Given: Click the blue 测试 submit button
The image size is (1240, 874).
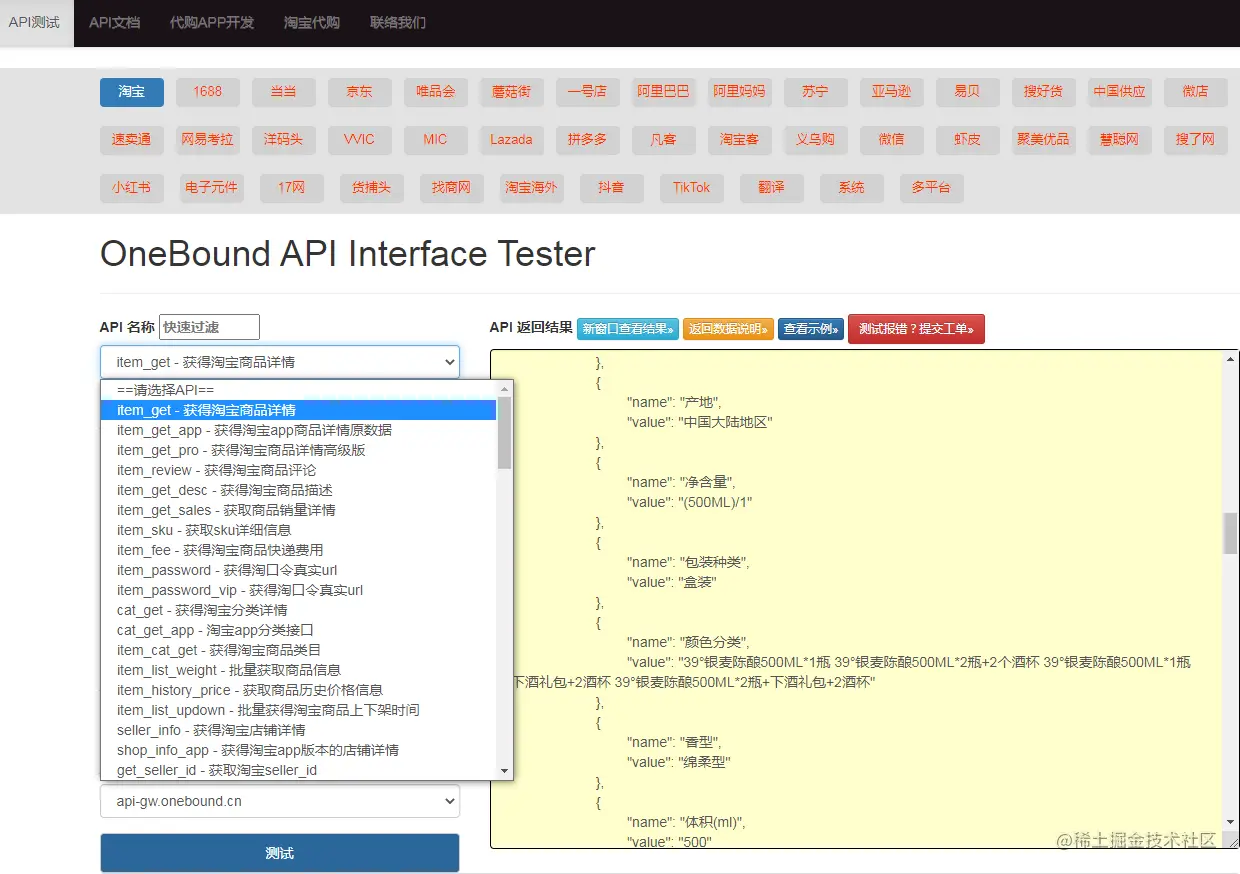Looking at the screenshot, I should point(280,853).
